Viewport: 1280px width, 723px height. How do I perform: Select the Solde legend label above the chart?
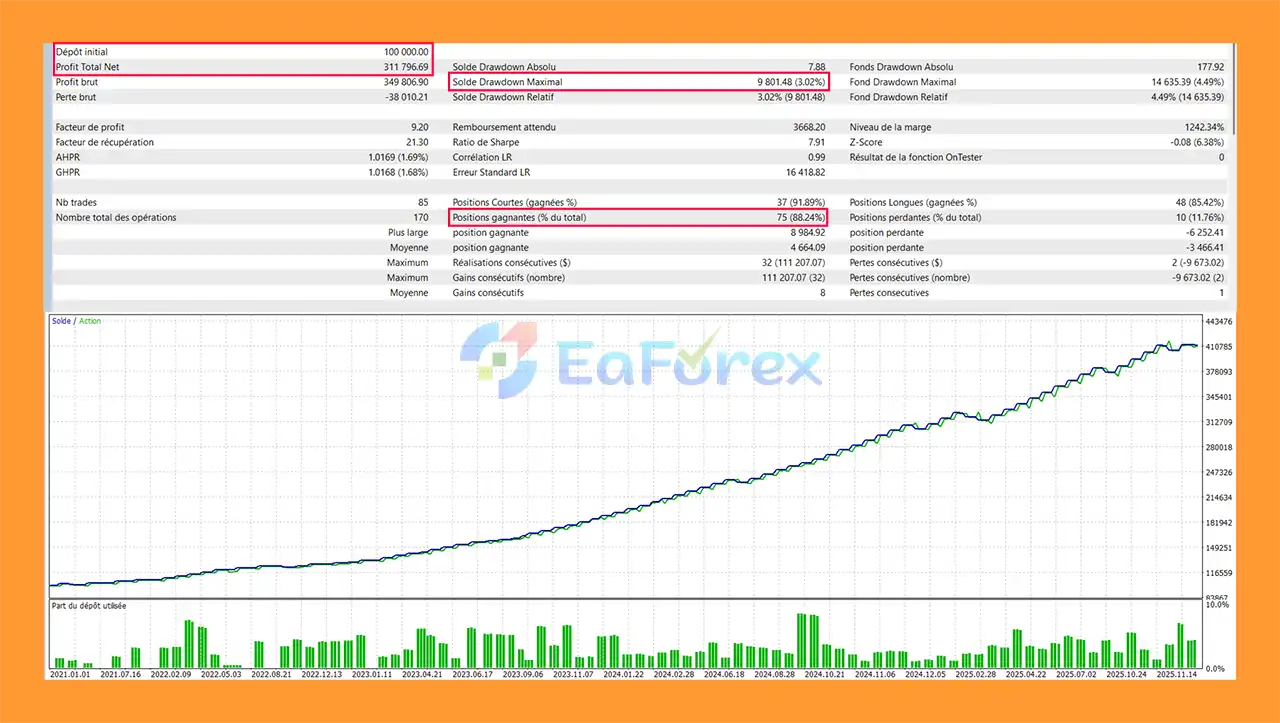(x=60, y=321)
